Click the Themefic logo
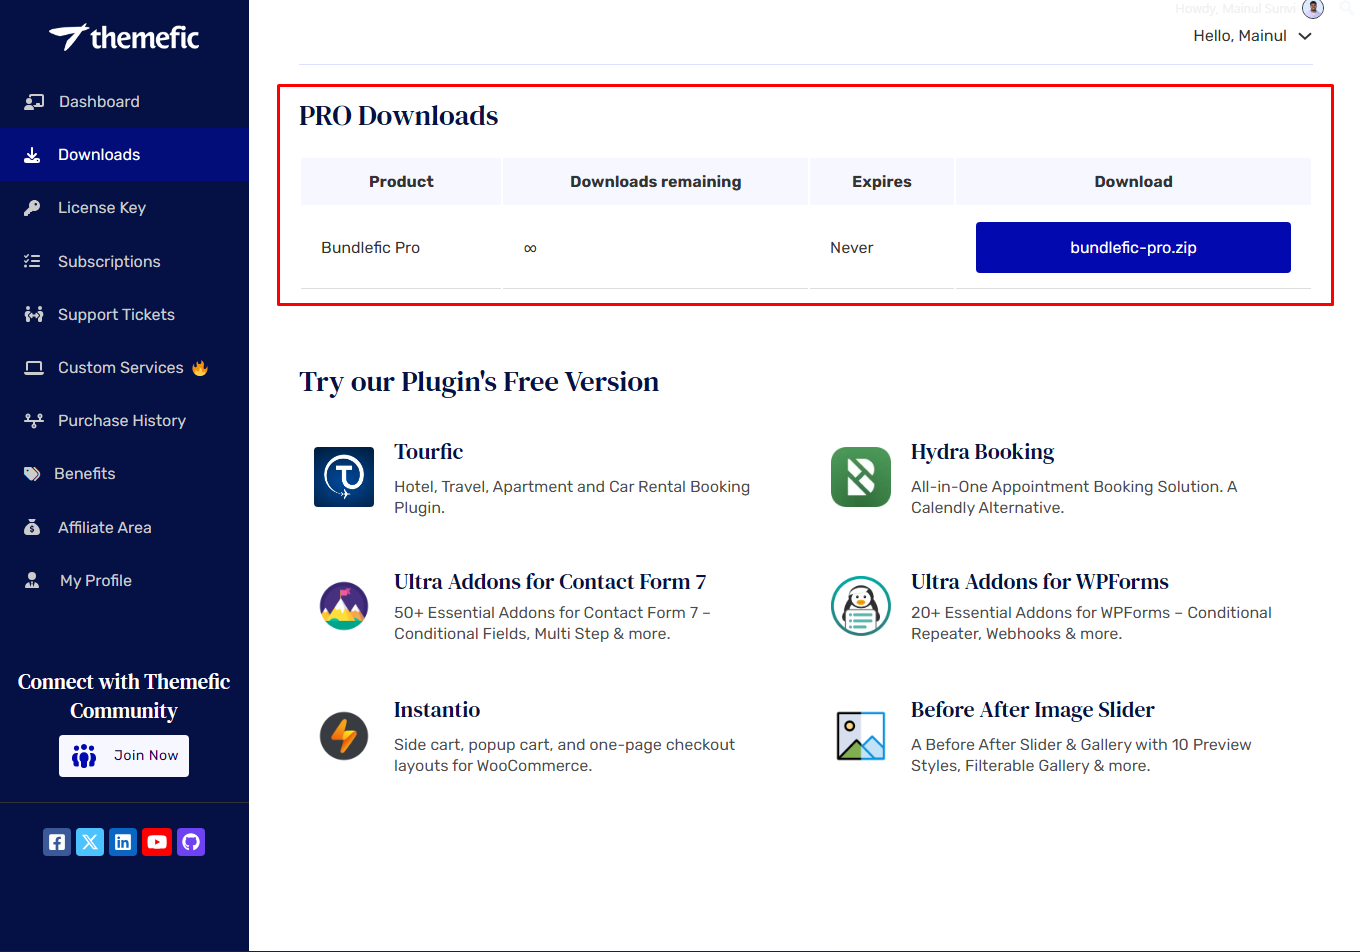Image resolution: width=1360 pixels, height=952 pixels. (124, 38)
